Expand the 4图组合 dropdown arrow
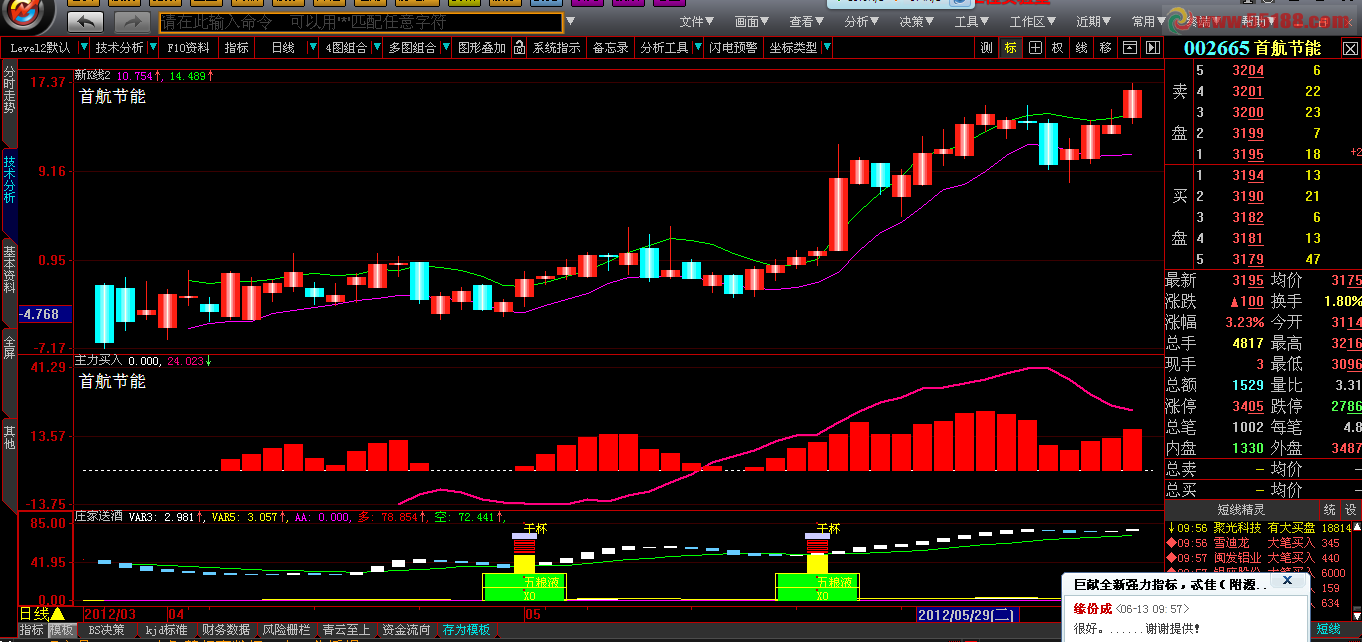1362x642 pixels. [375, 47]
